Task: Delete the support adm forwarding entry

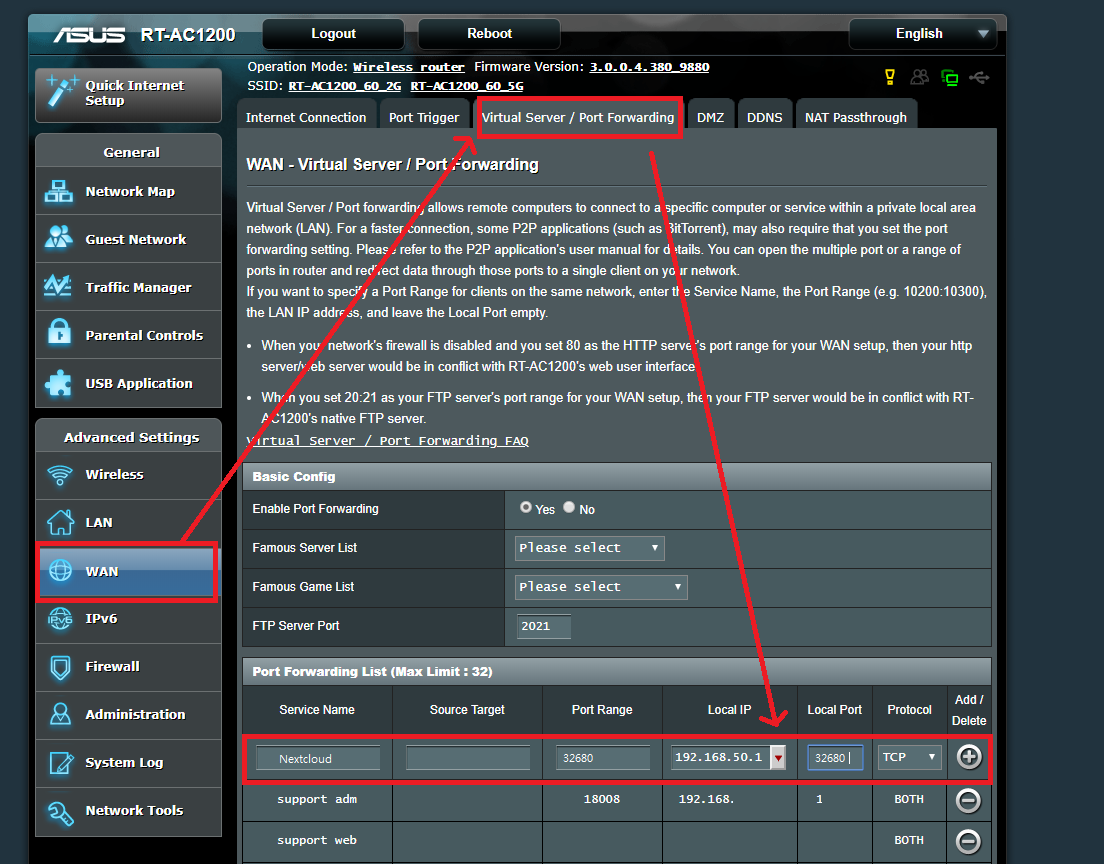Action: 968,799
